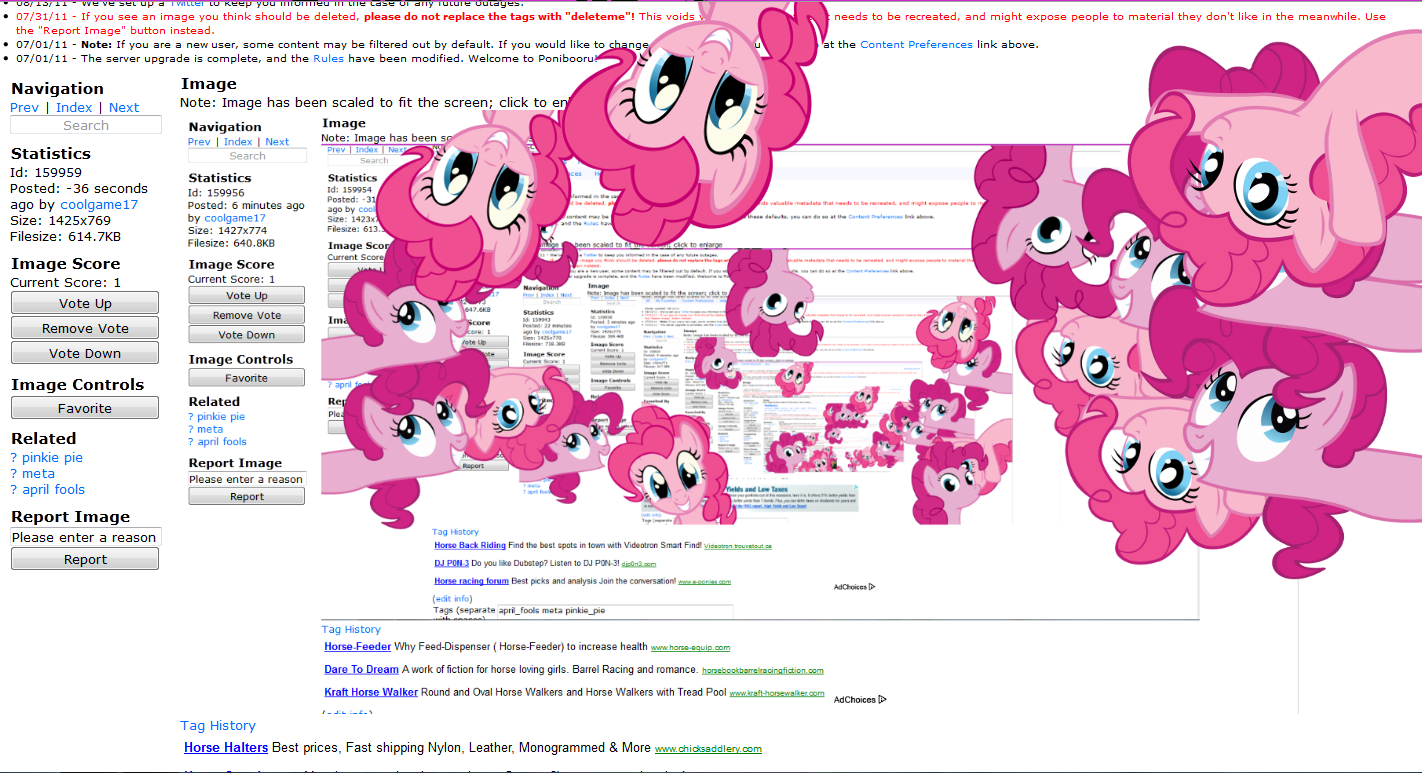Click Vote Up in the first embedded screenshot
Screen dimensions: 1422x773
[x=246, y=296]
